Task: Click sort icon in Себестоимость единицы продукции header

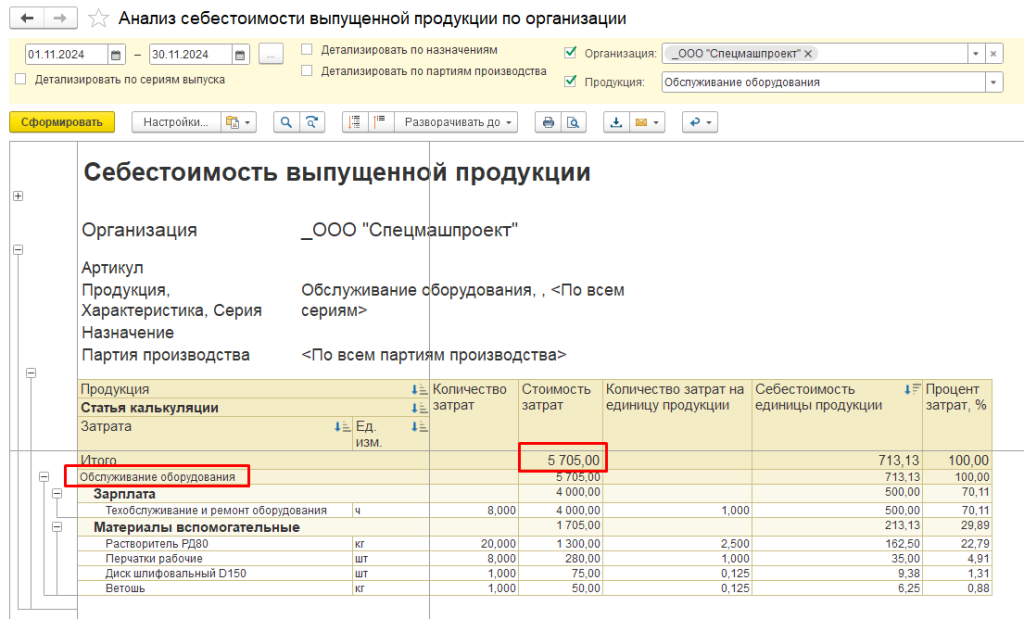Action: click(912, 389)
